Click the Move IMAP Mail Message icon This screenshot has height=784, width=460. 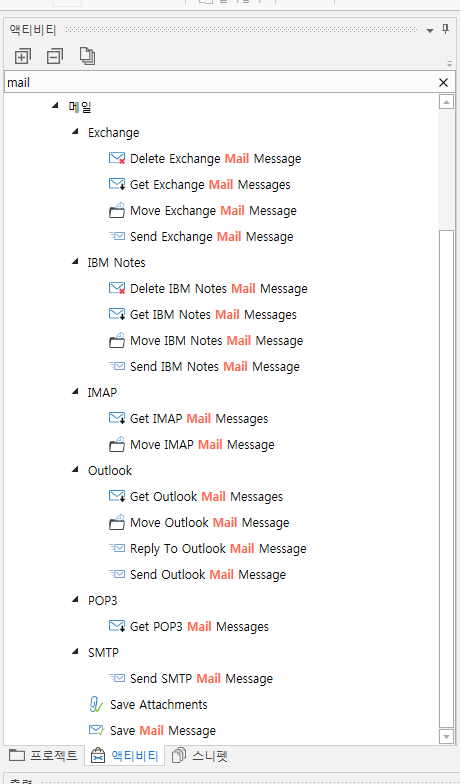117,444
